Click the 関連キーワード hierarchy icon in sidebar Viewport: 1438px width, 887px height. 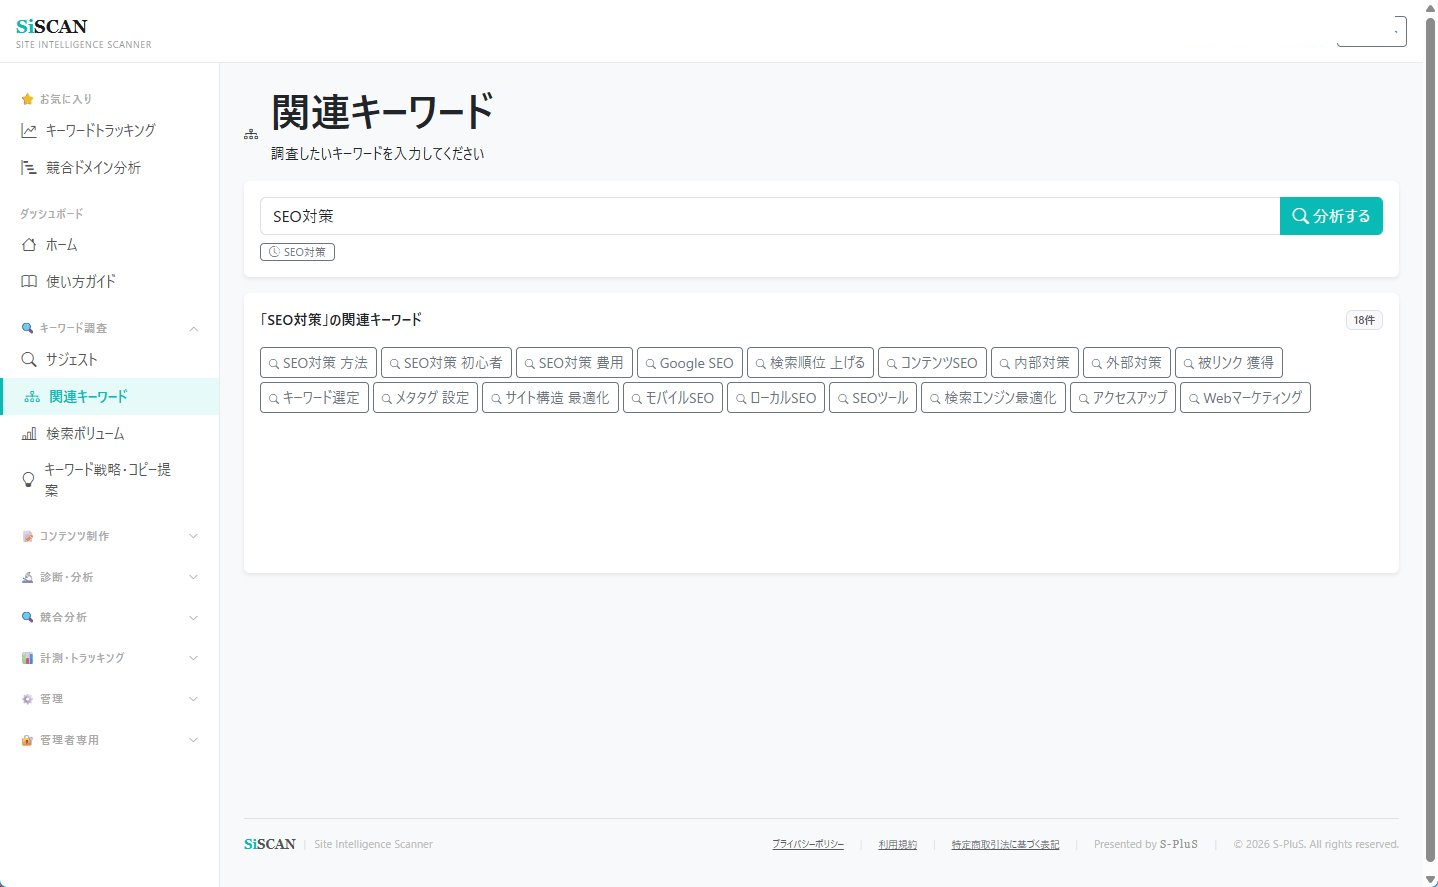click(x=32, y=397)
